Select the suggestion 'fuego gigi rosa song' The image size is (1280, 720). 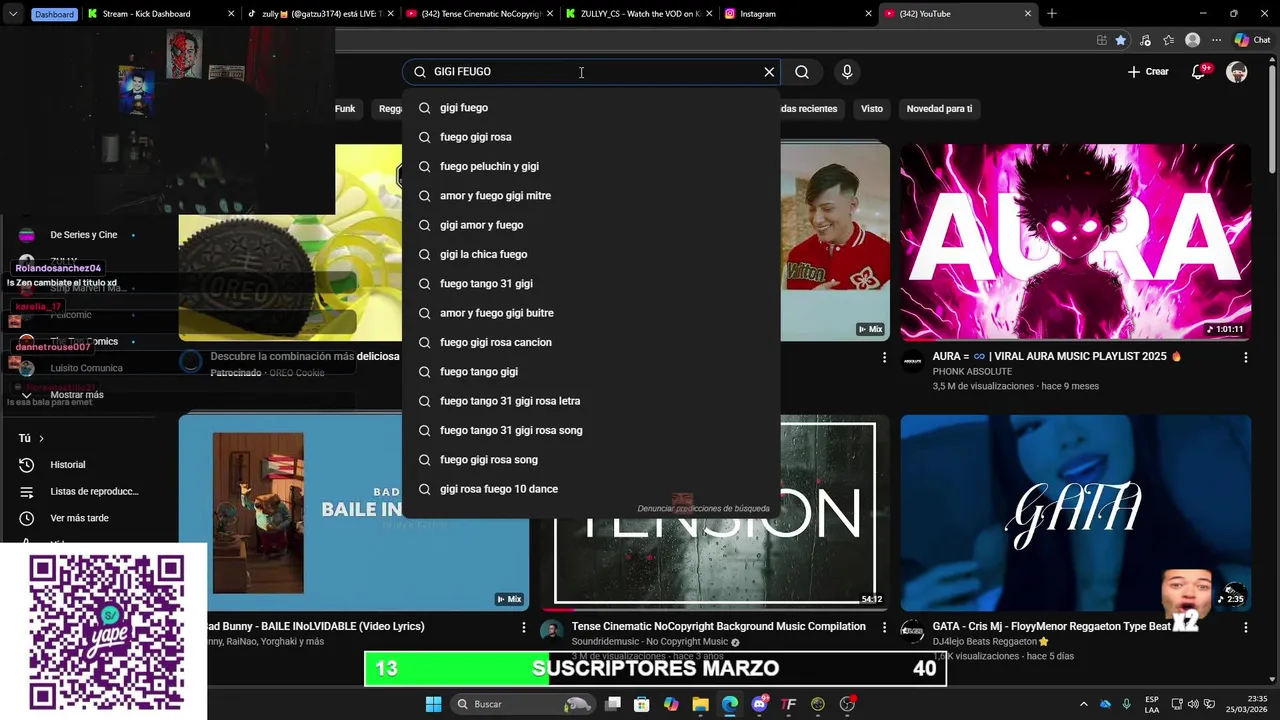(x=591, y=459)
